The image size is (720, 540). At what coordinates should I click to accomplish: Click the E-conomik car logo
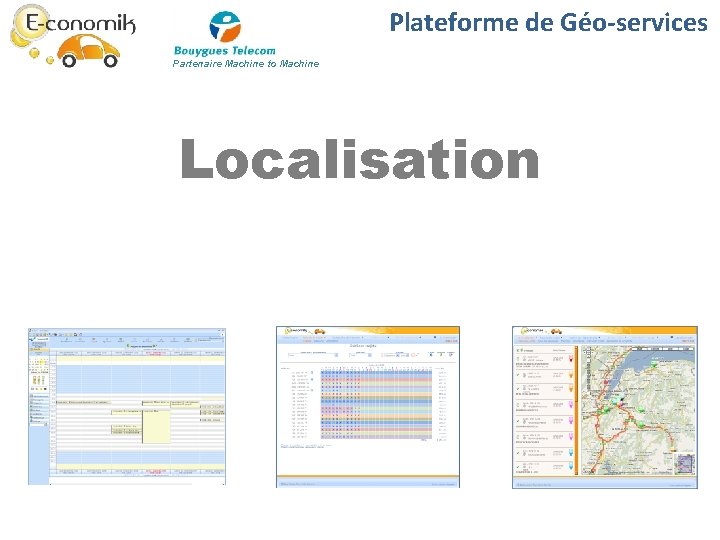coord(73,36)
